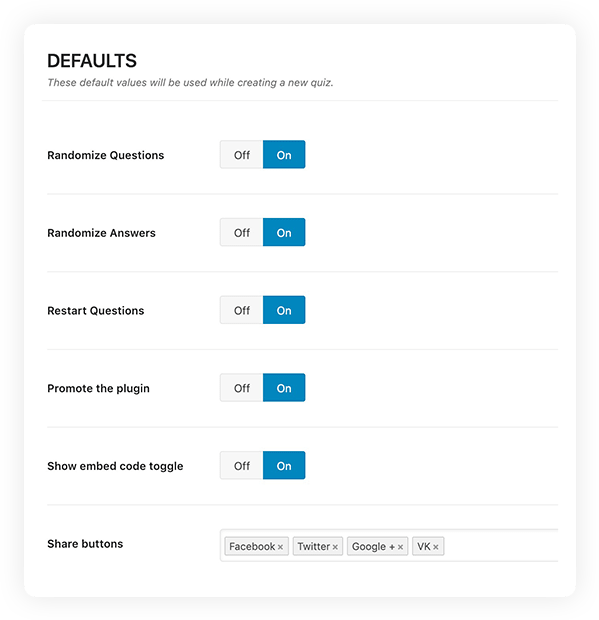Turn off Show embed code toggle
Viewport: 599px width, 620px height.
tap(242, 465)
